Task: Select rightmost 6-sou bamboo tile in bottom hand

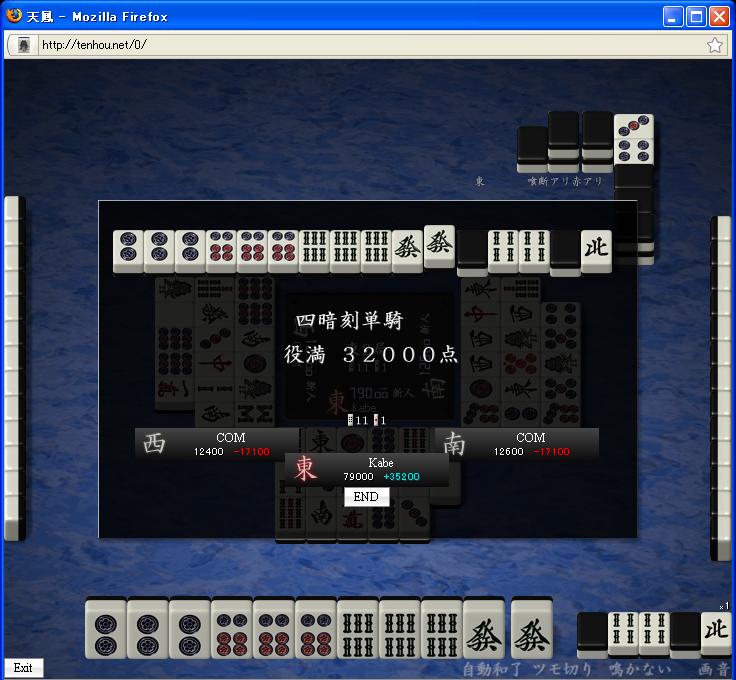Action: coord(442,629)
